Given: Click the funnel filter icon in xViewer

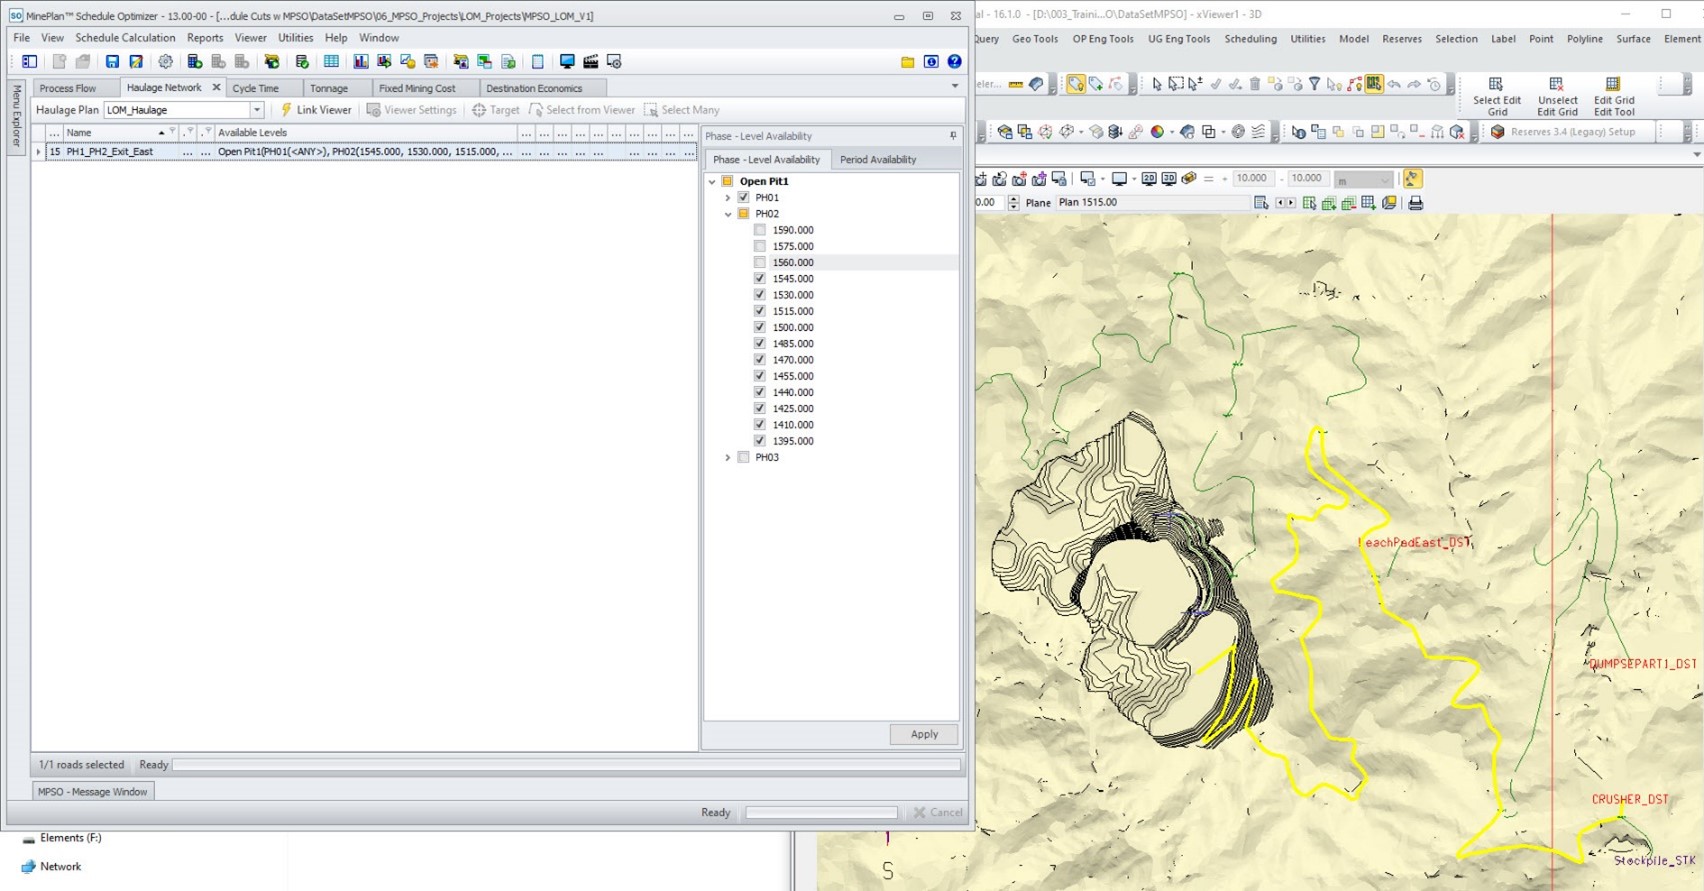Looking at the screenshot, I should coord(1315,85).
